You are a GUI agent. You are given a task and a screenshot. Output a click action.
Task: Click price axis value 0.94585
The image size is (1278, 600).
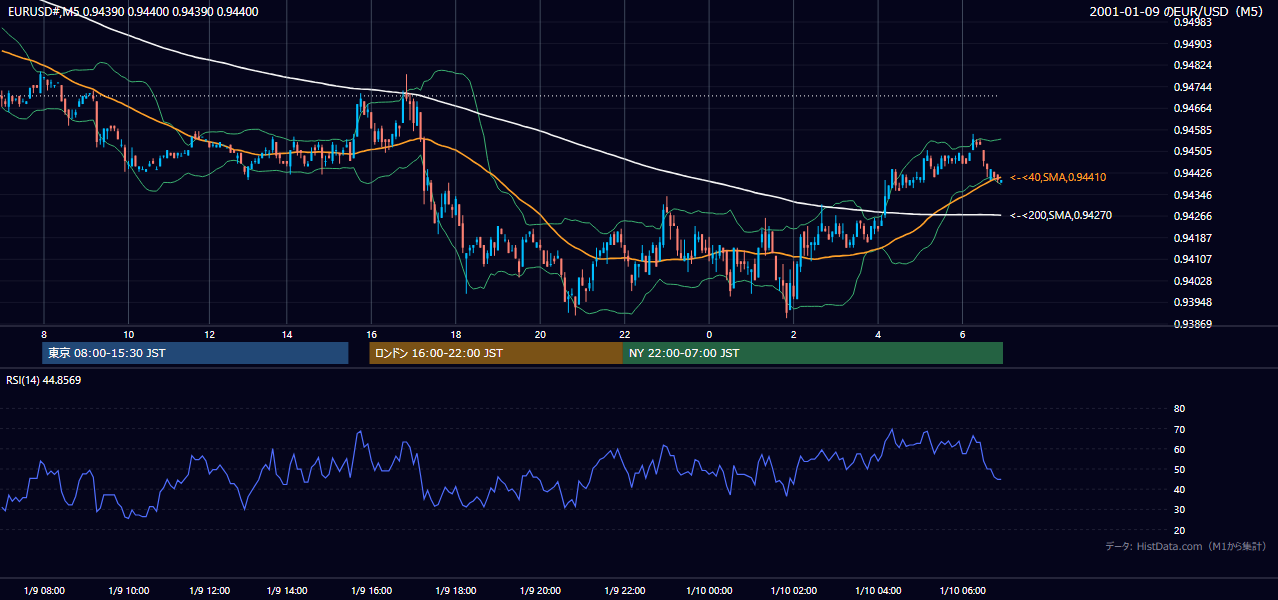click(1192, 130)
